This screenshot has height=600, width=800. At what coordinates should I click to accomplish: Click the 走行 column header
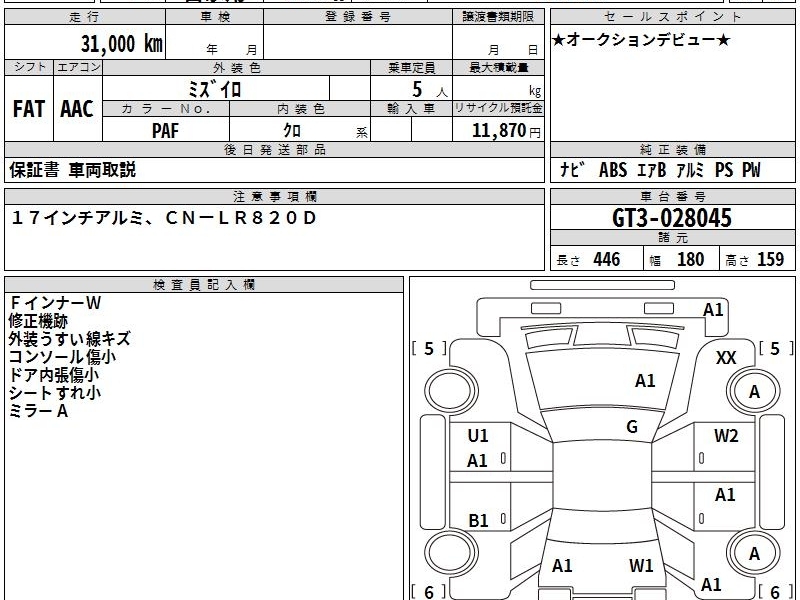85,17
